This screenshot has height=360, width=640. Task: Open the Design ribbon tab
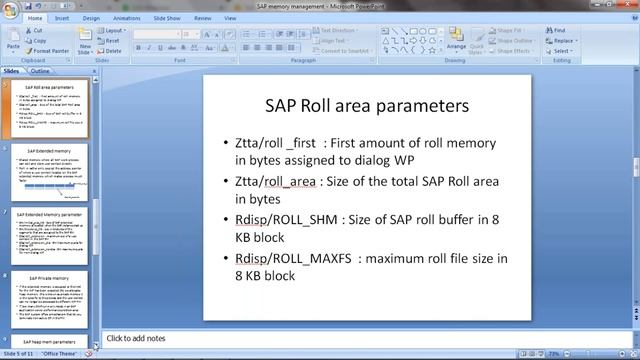pyautogui.click(x=91, y=18)
